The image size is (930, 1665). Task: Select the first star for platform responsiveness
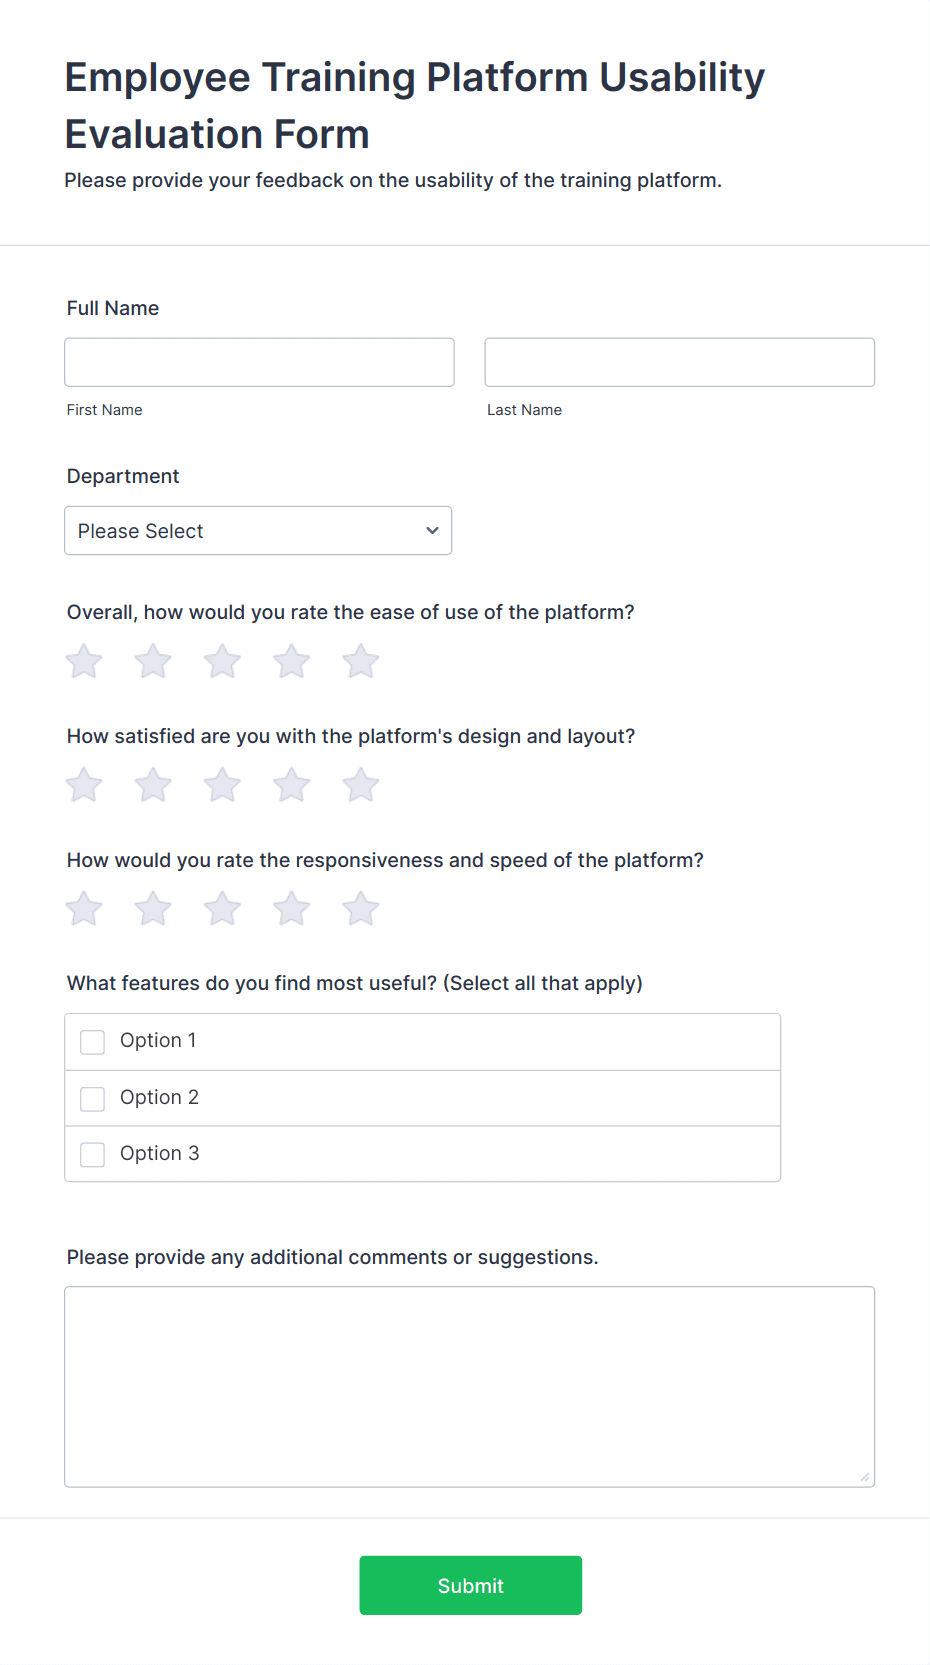coord(83,909)
